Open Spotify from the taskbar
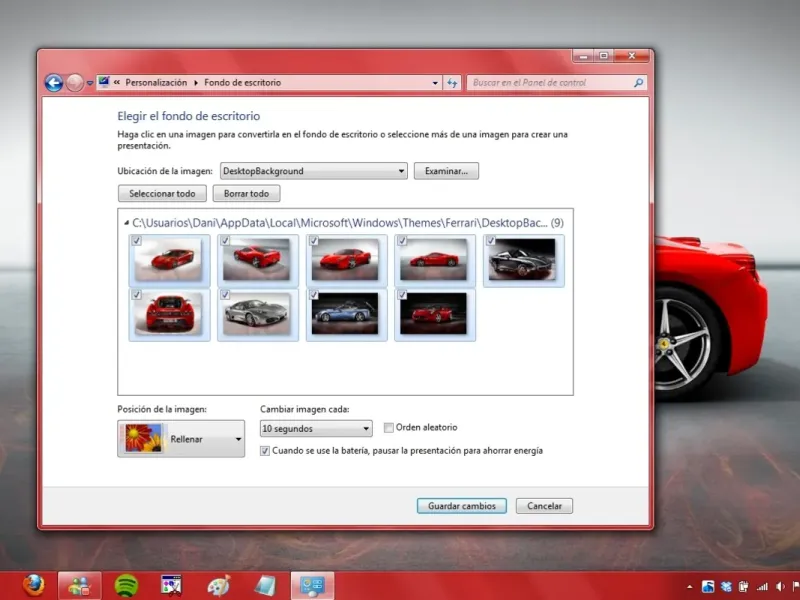The width and height of the screenshot is (800, 600). tap(126, 585)
